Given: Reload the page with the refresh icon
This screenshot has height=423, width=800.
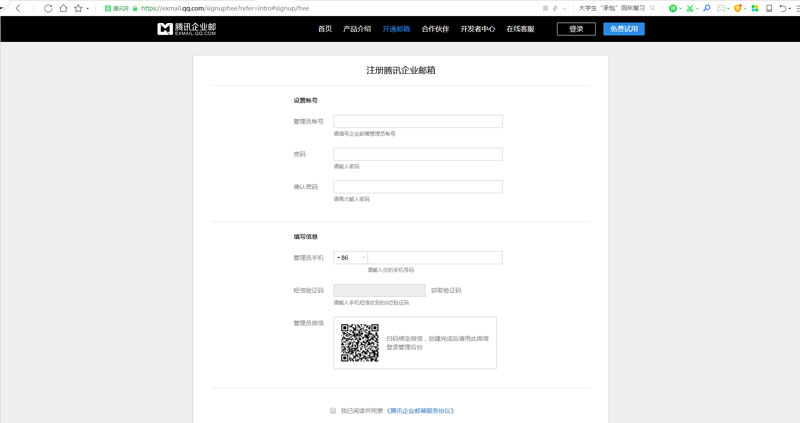Looking at the screenshot, I should pos(48,8).
